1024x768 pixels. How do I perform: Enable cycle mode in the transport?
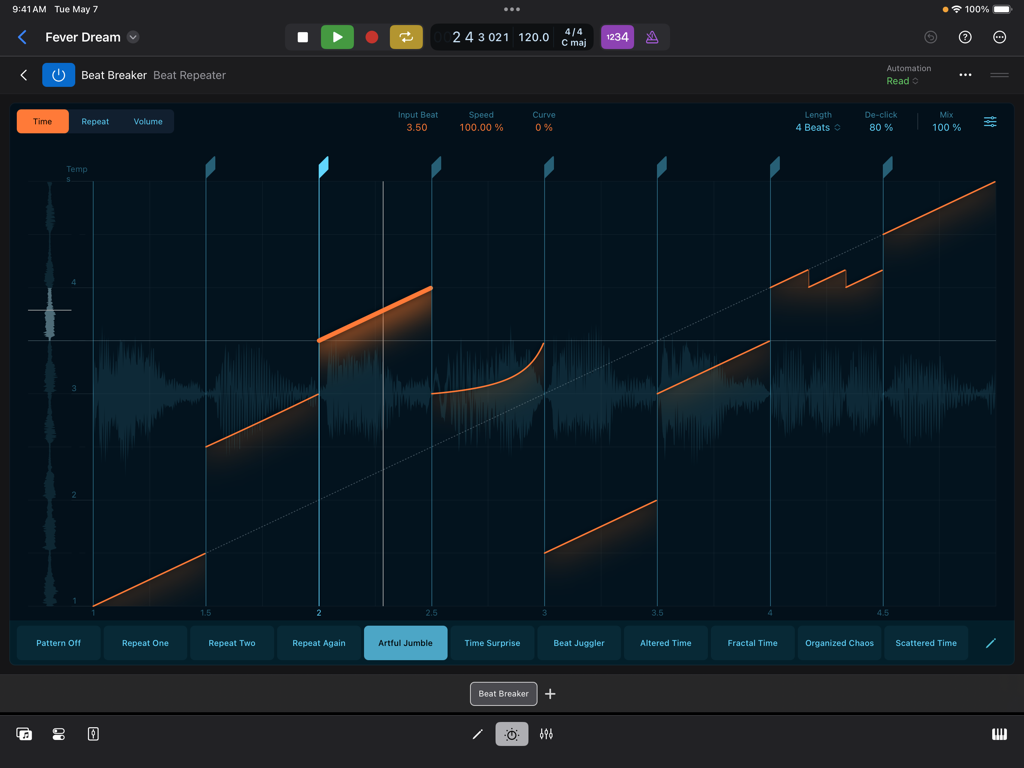[x=407, y=37]
